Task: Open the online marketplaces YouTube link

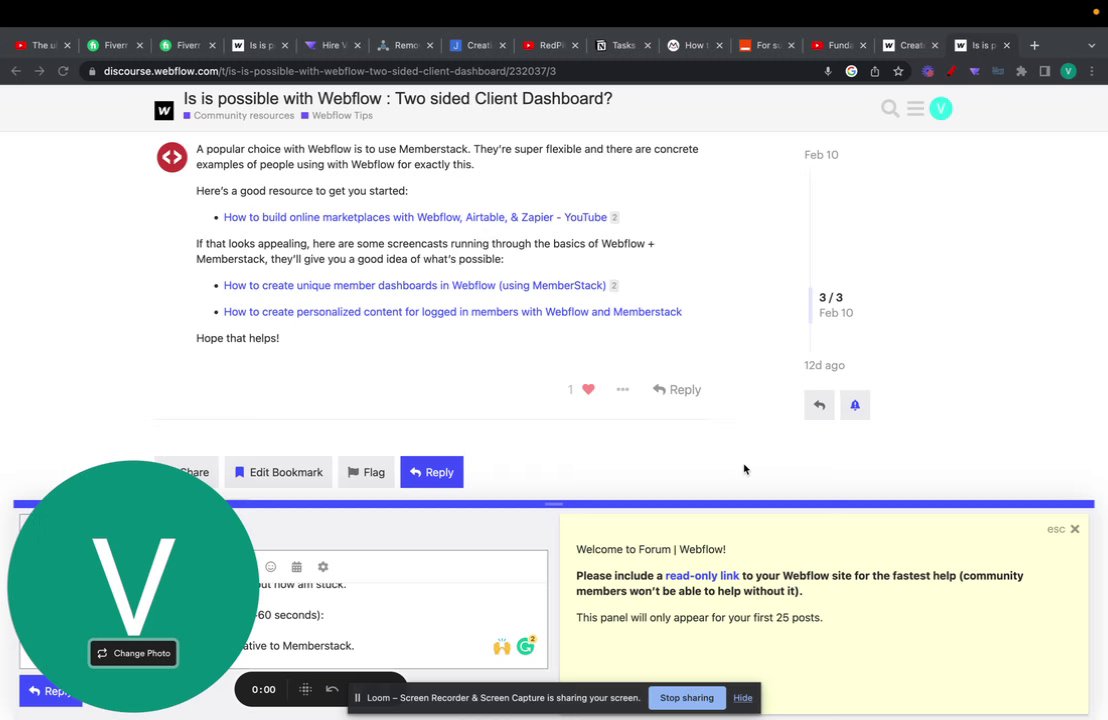Action: [416, 217]
